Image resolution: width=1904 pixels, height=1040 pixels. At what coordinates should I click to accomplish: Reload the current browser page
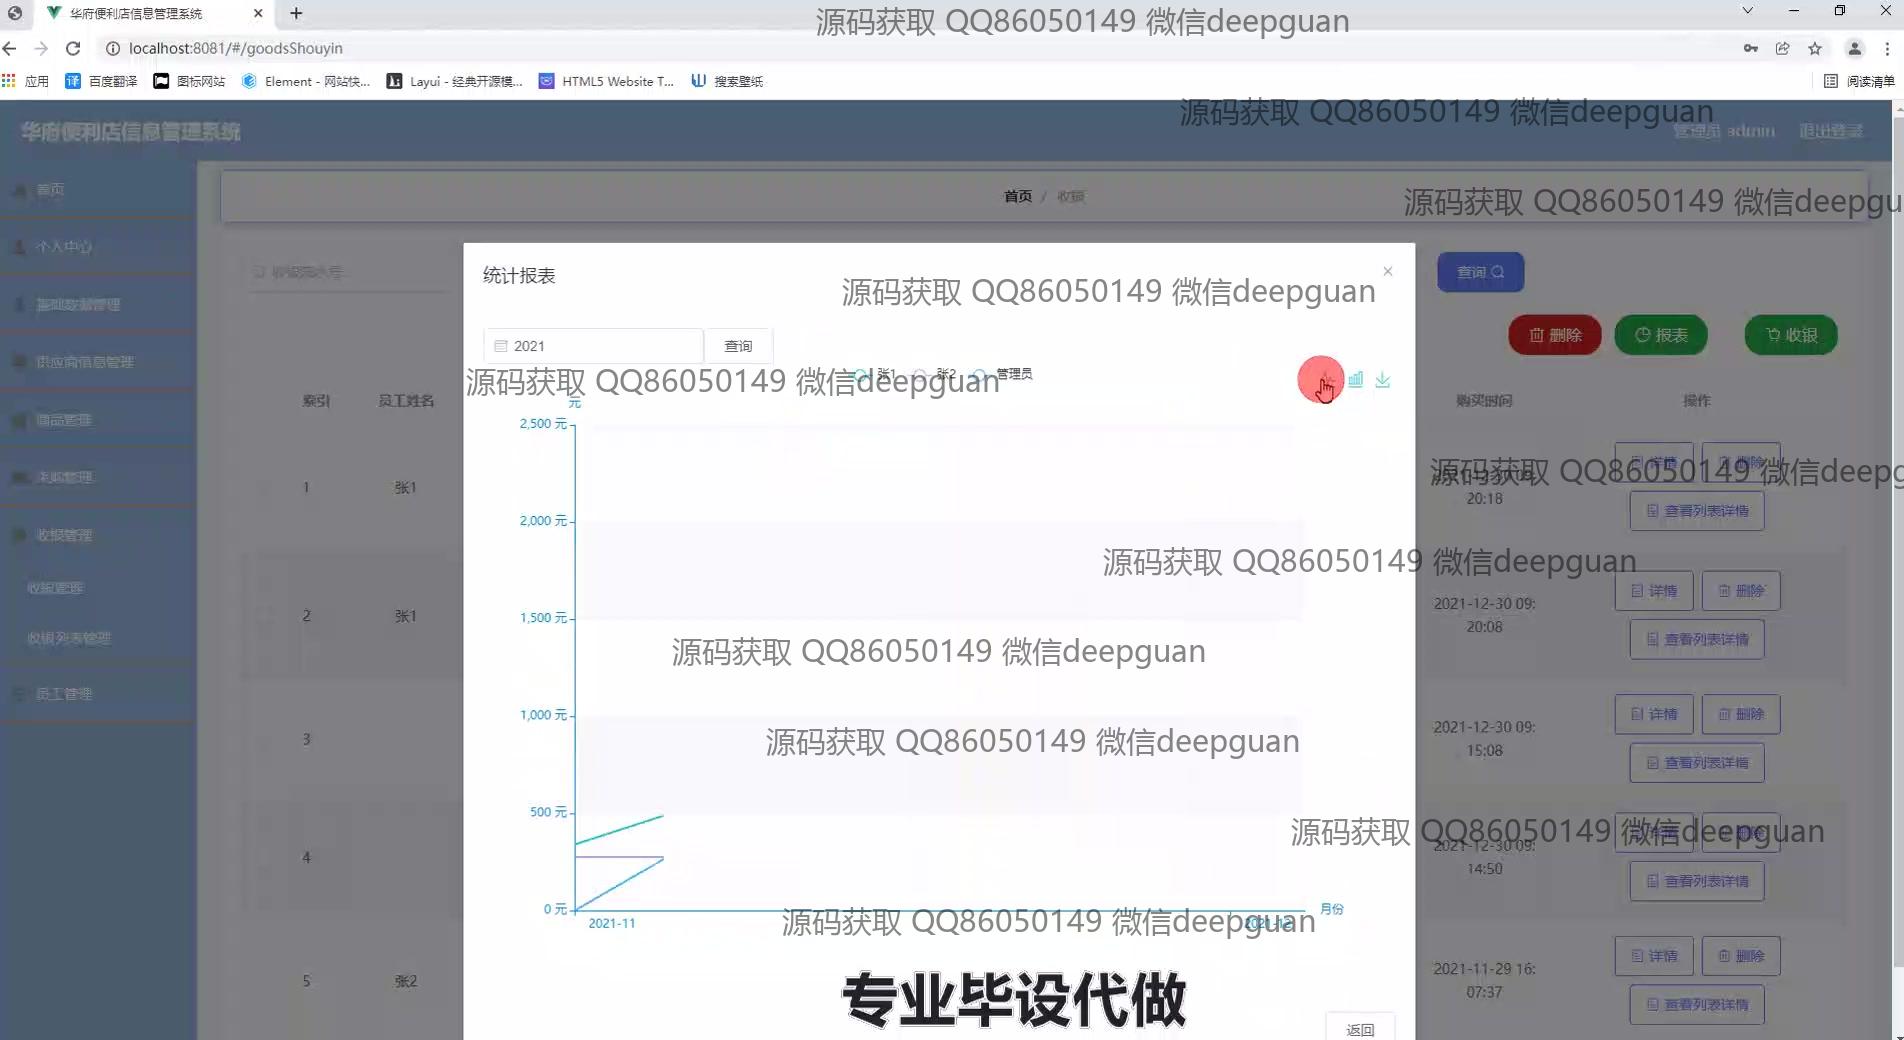[73, 48]
